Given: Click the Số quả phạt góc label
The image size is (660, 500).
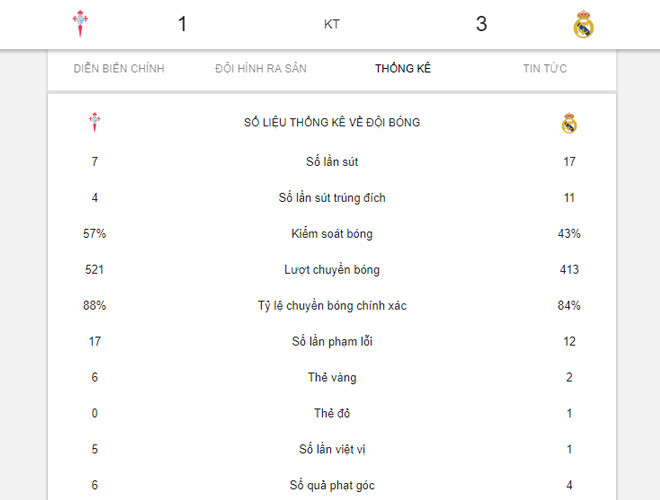Looking at the screenshot, I should tap(332, 486).
